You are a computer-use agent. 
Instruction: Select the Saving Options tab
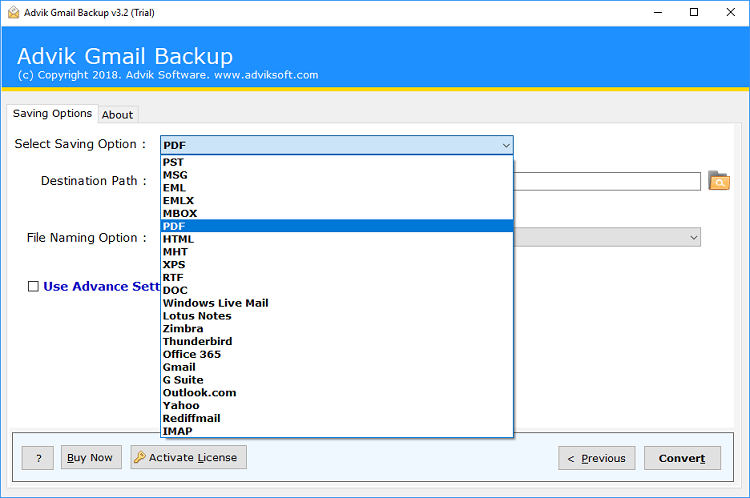pos(53,113)
